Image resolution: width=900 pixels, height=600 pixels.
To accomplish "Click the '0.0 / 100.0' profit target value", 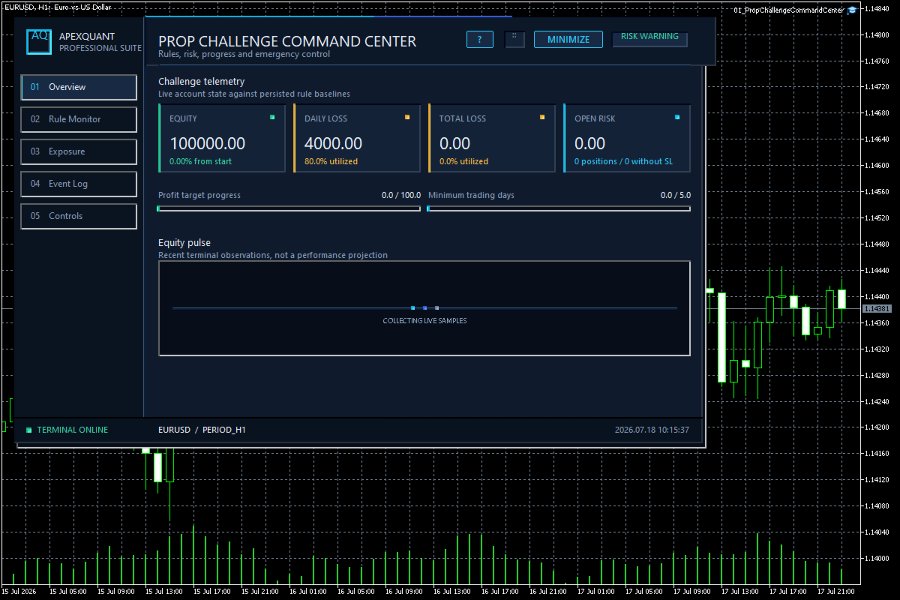I will (x=401, y=195).
